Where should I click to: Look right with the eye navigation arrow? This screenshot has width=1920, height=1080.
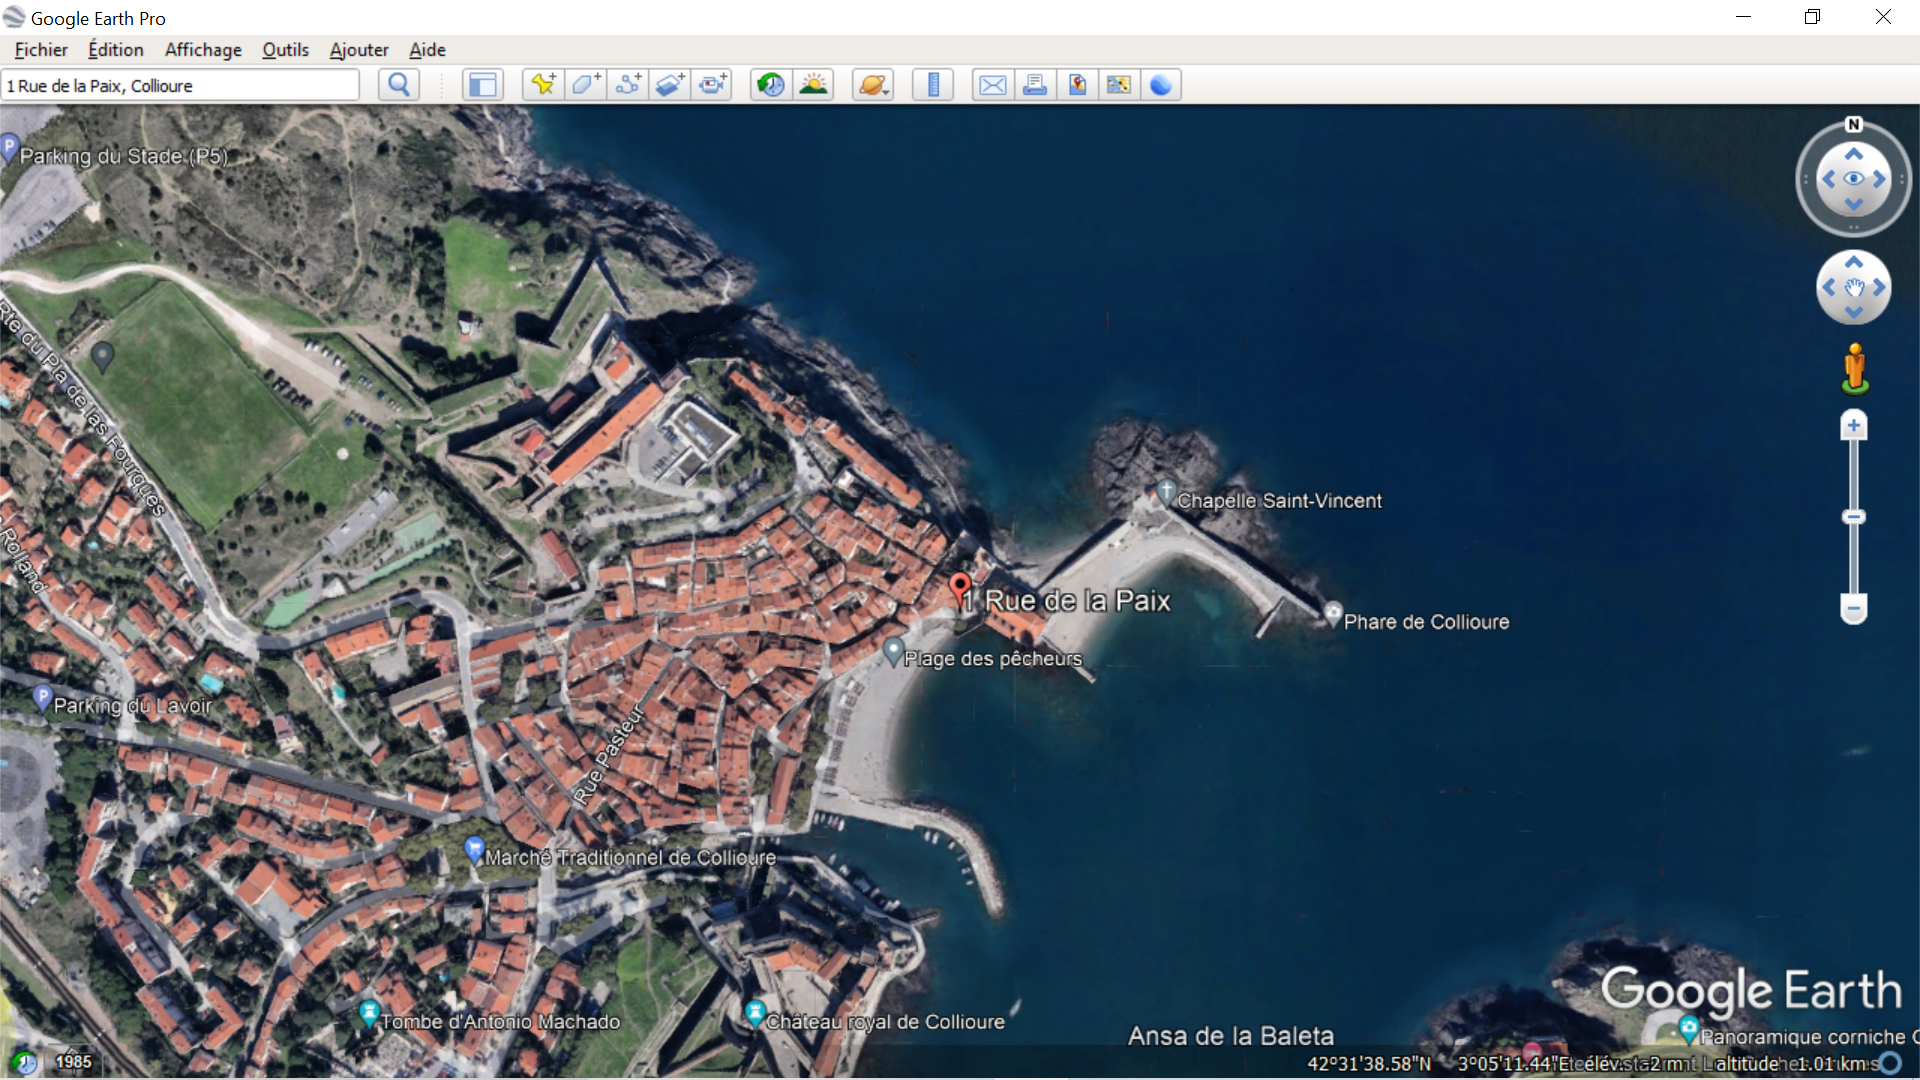click(x=1879, y=179)
